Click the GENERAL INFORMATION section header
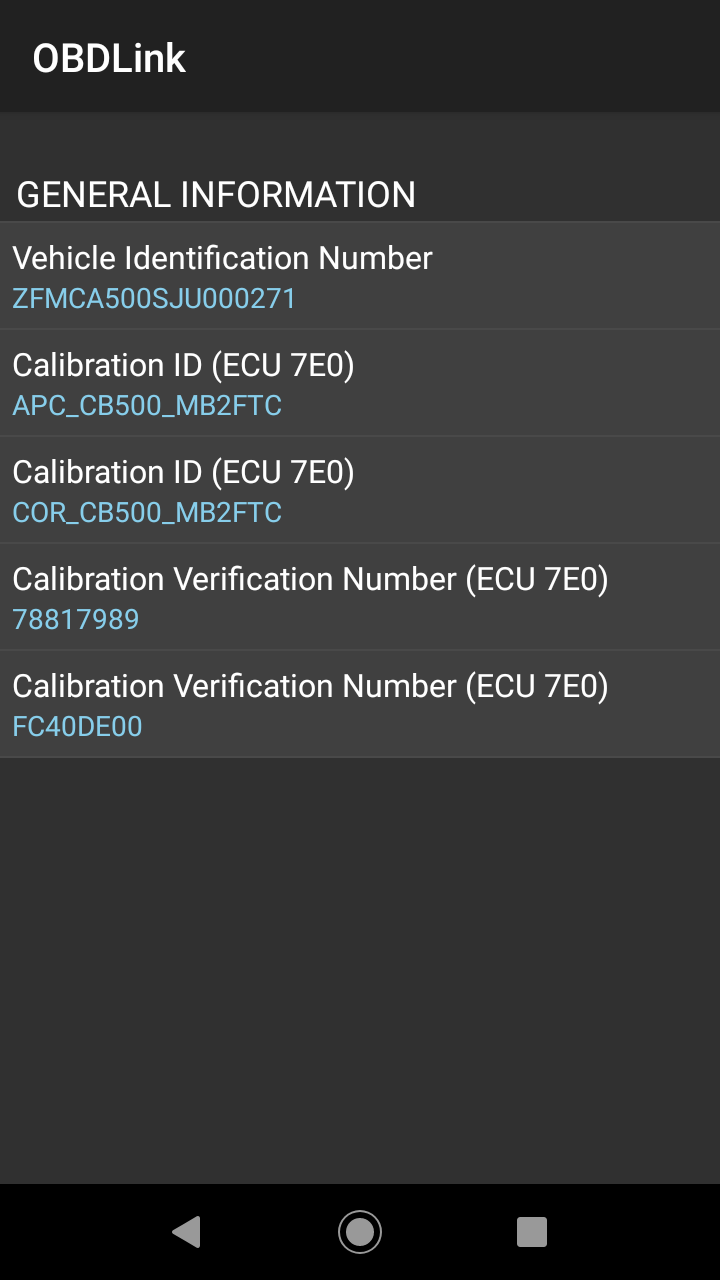 pyautogui.click(x=216, y=194)
